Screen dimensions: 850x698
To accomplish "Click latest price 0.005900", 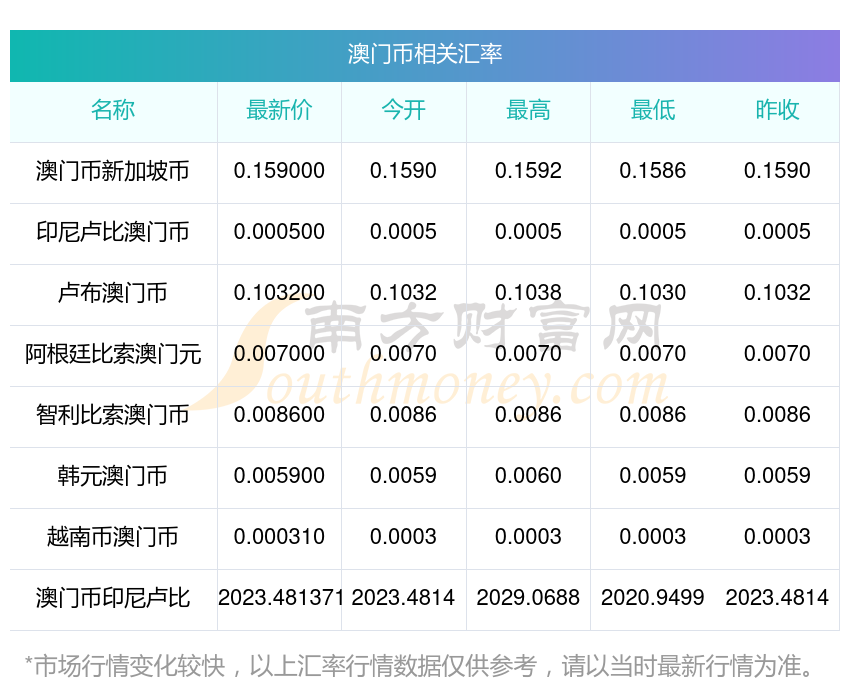I will [279, 476].
